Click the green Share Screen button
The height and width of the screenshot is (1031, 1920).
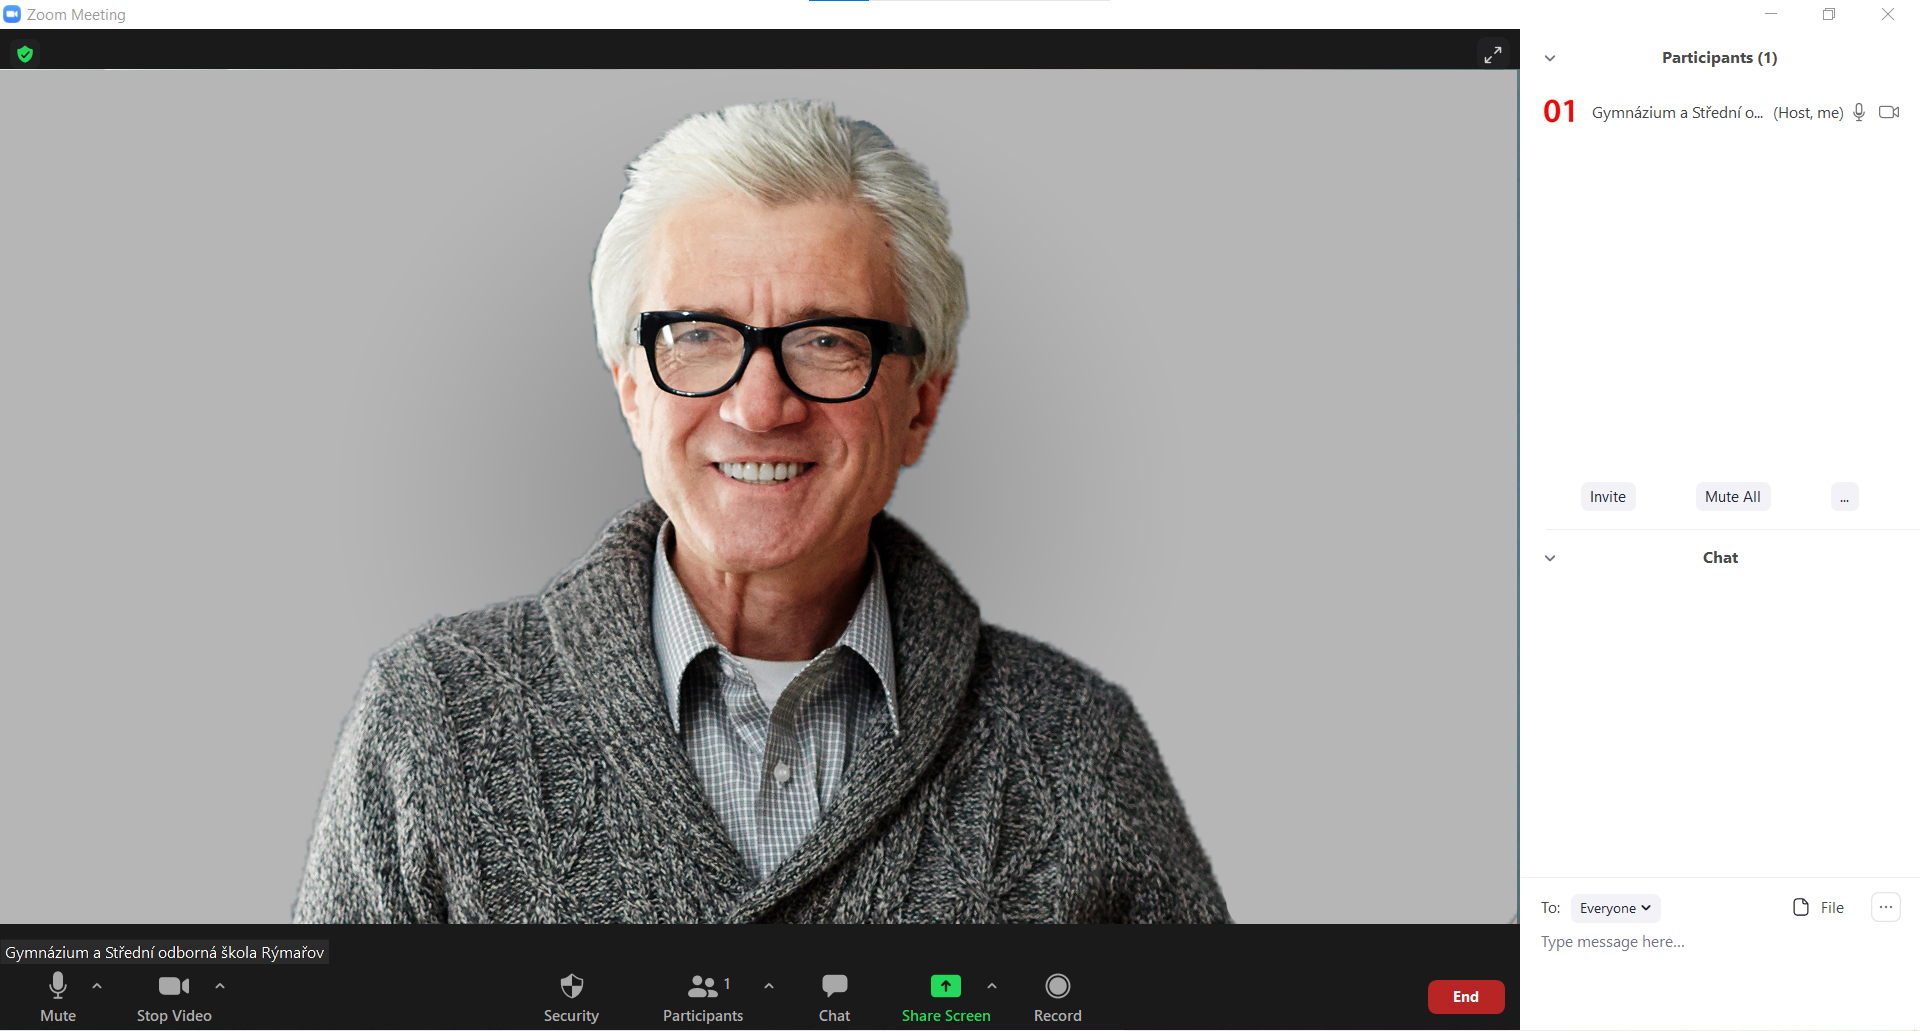coord(946,997)
